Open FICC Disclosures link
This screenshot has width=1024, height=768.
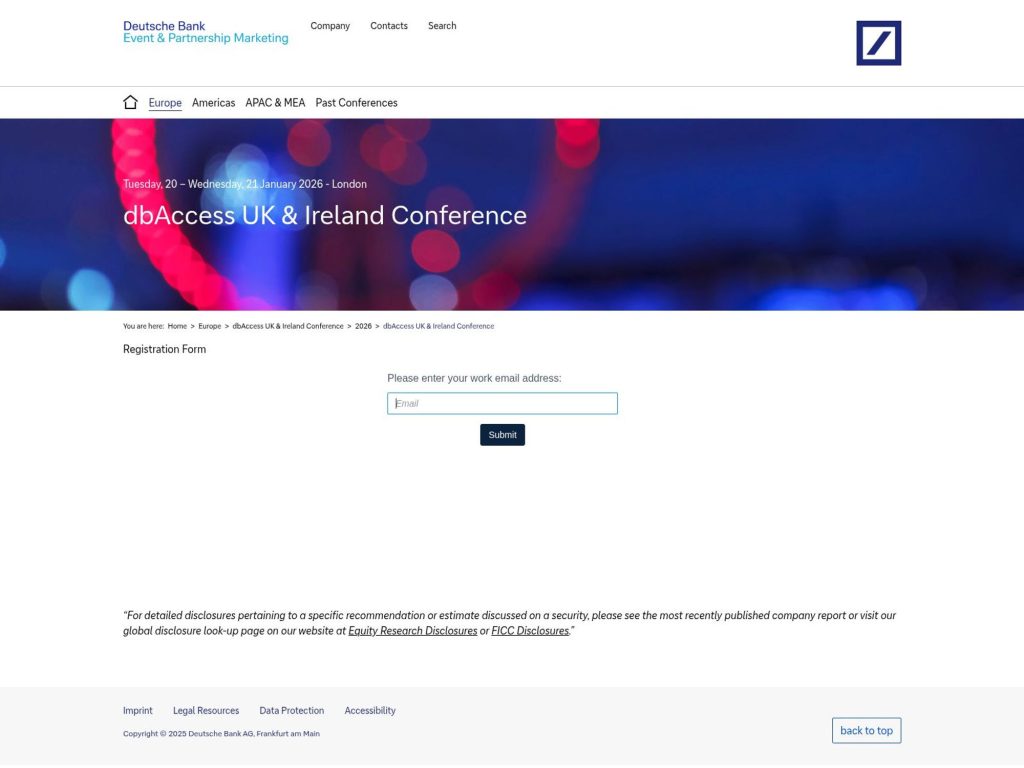click(x=529, y=630)
